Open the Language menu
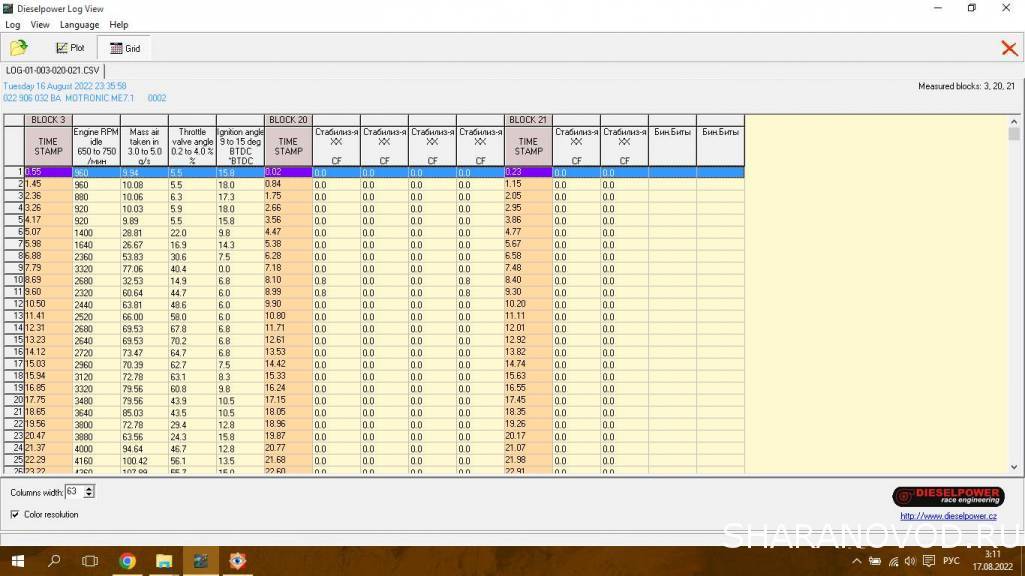The width and height of the screenshot is (1025, 576). click(x=79, y=24)
